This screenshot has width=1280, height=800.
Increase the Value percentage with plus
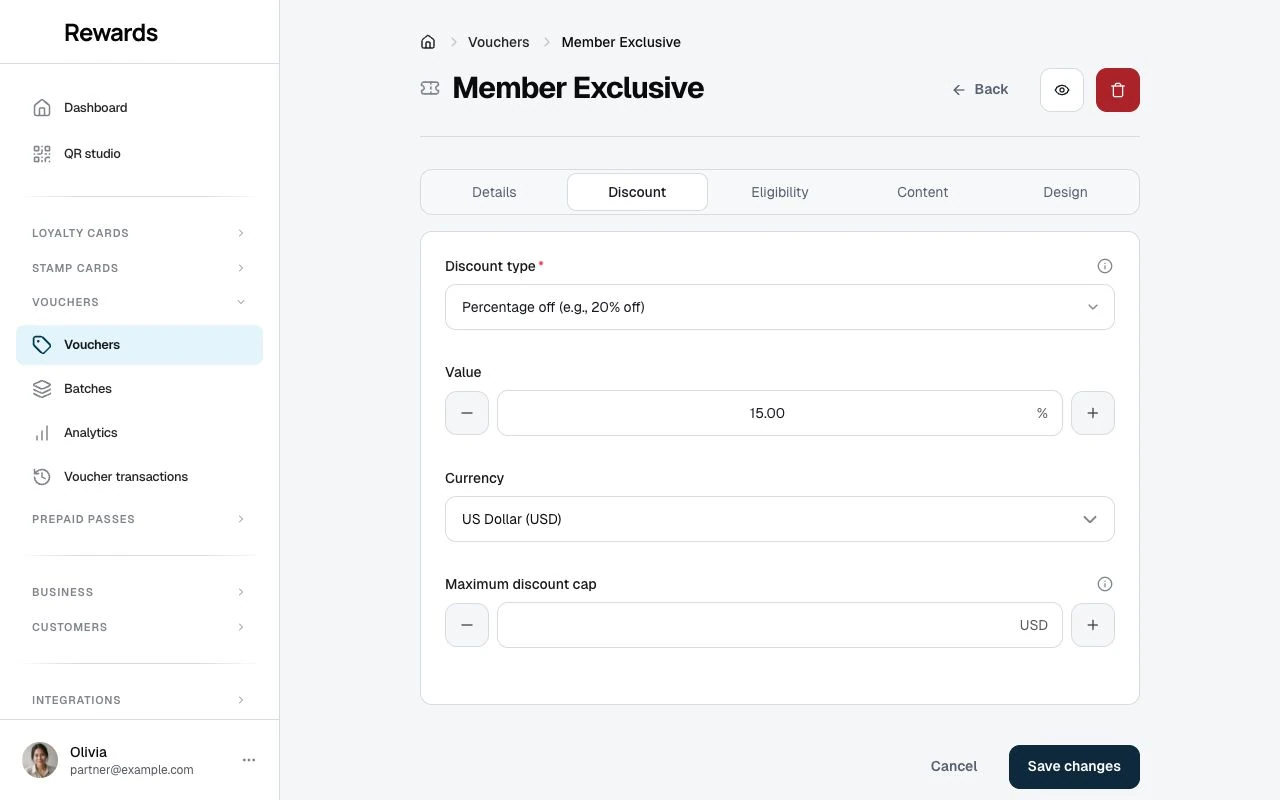(1093, 413)
